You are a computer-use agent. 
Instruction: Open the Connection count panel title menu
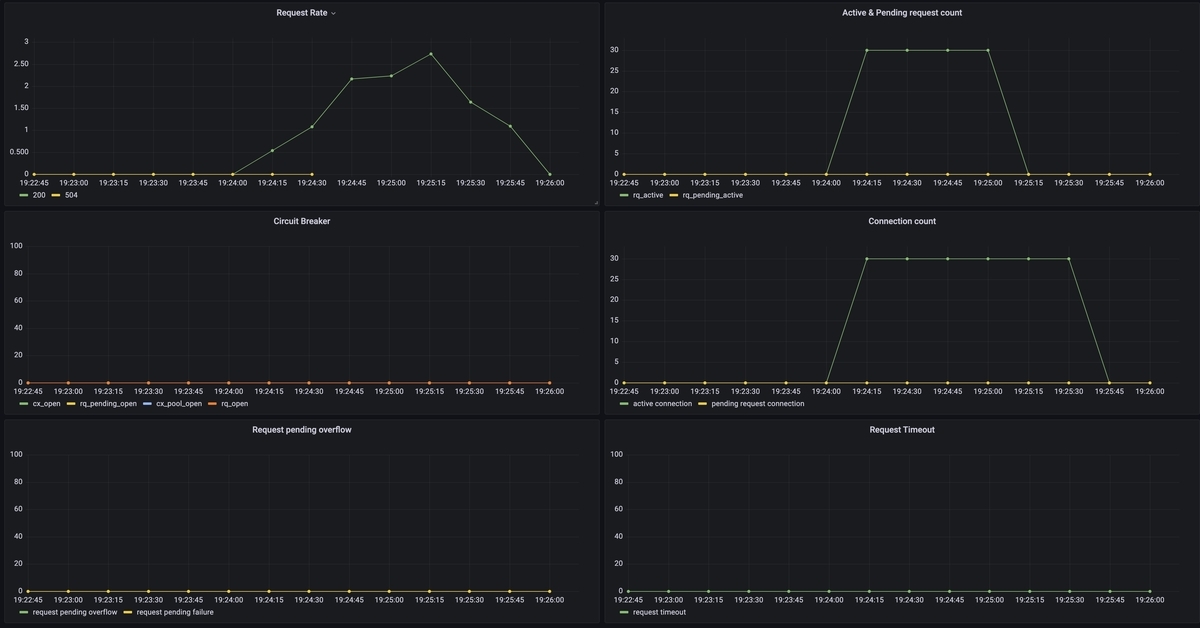tap(902, 221)
